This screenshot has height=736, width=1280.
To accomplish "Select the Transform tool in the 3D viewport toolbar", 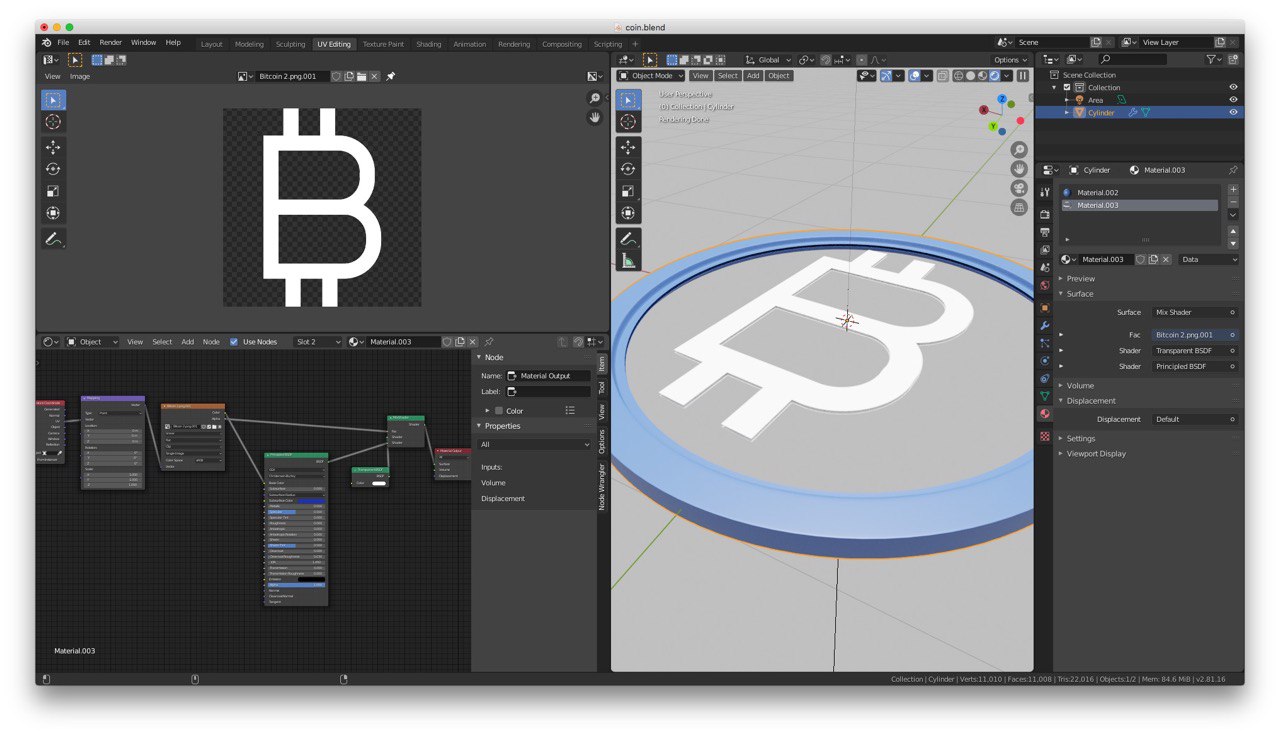I will [x=628, y=213].
